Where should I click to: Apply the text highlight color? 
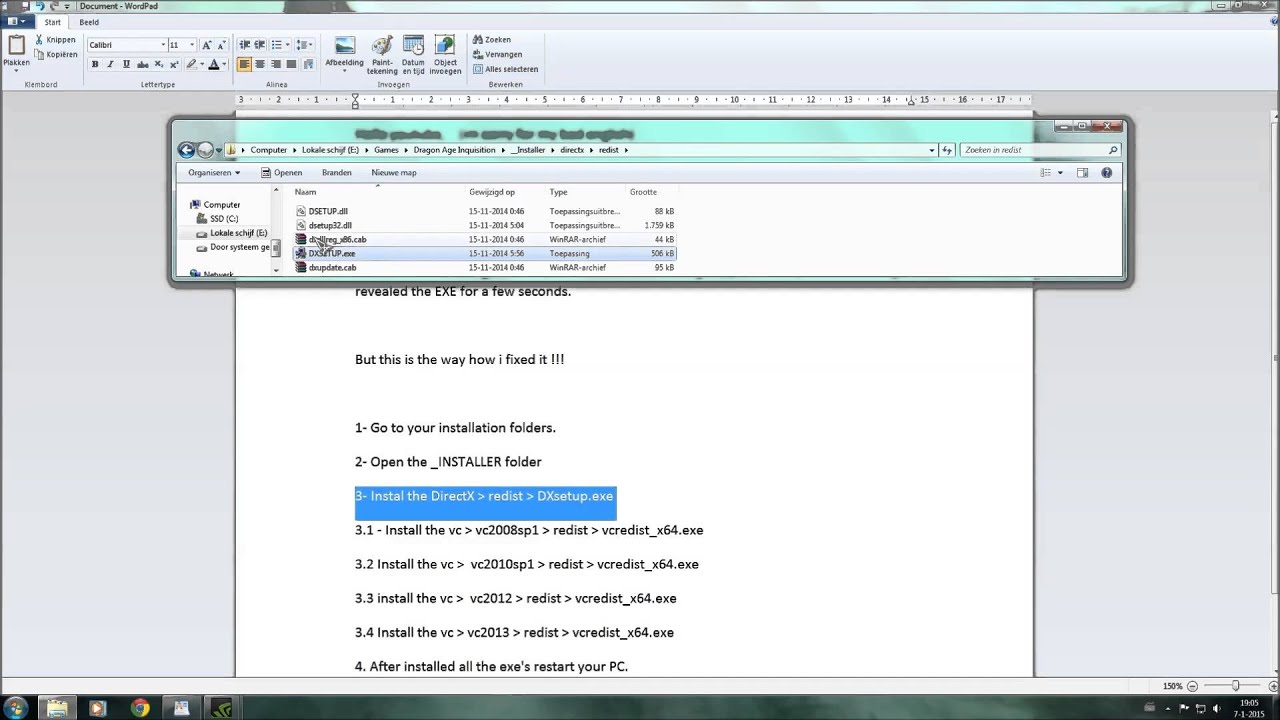[190, 64]
